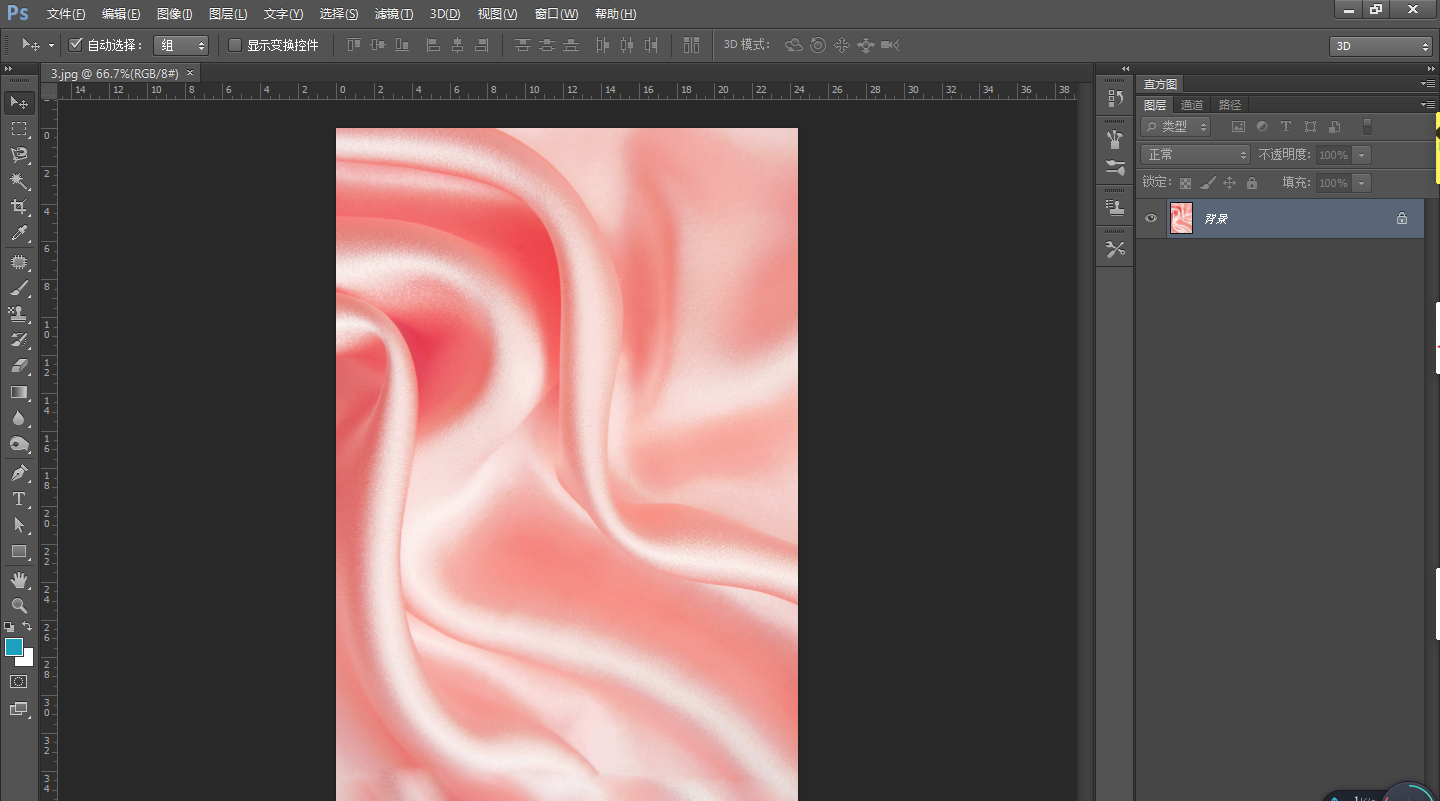Select the Brush tool
The image size is (1440, 801).
tap(19, 288)
